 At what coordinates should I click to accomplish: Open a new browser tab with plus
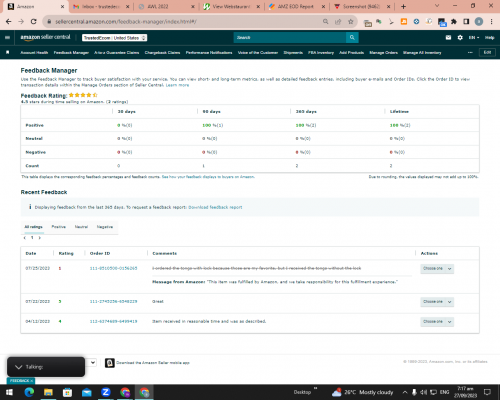tap(403, 6)
